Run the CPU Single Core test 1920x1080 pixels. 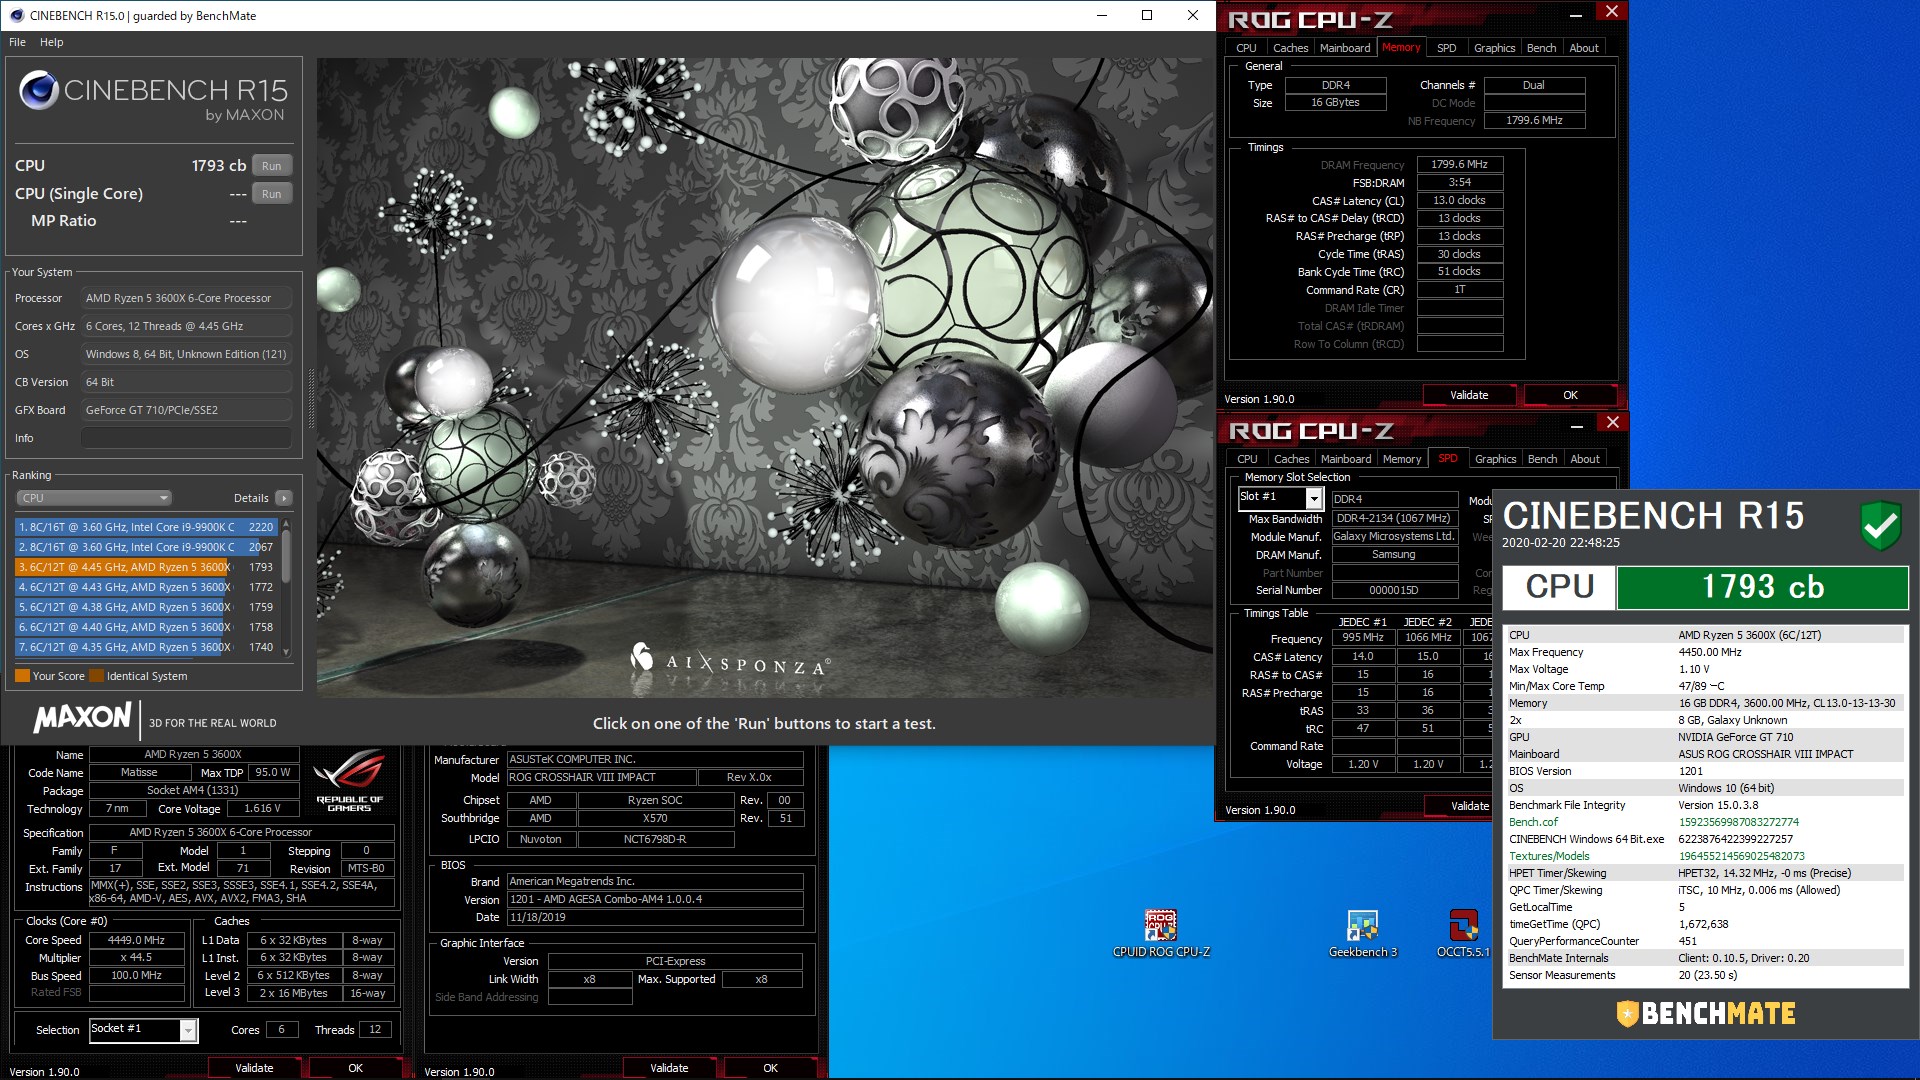272,194
